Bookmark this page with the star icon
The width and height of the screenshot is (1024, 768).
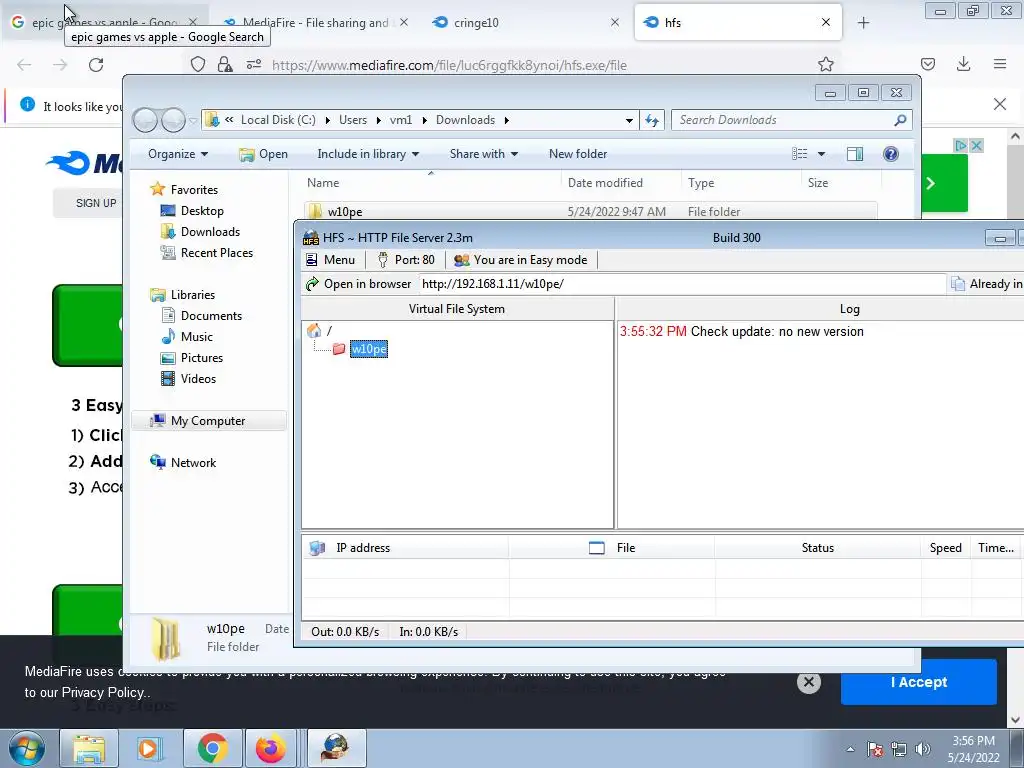click(x=825, y=64)
